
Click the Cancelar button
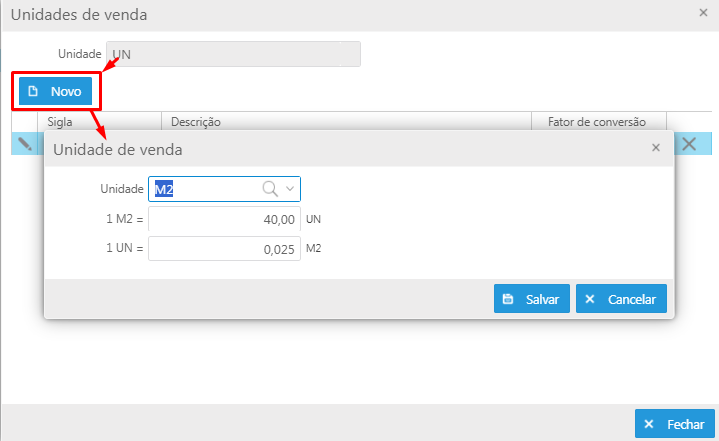[x=621, y=299]
